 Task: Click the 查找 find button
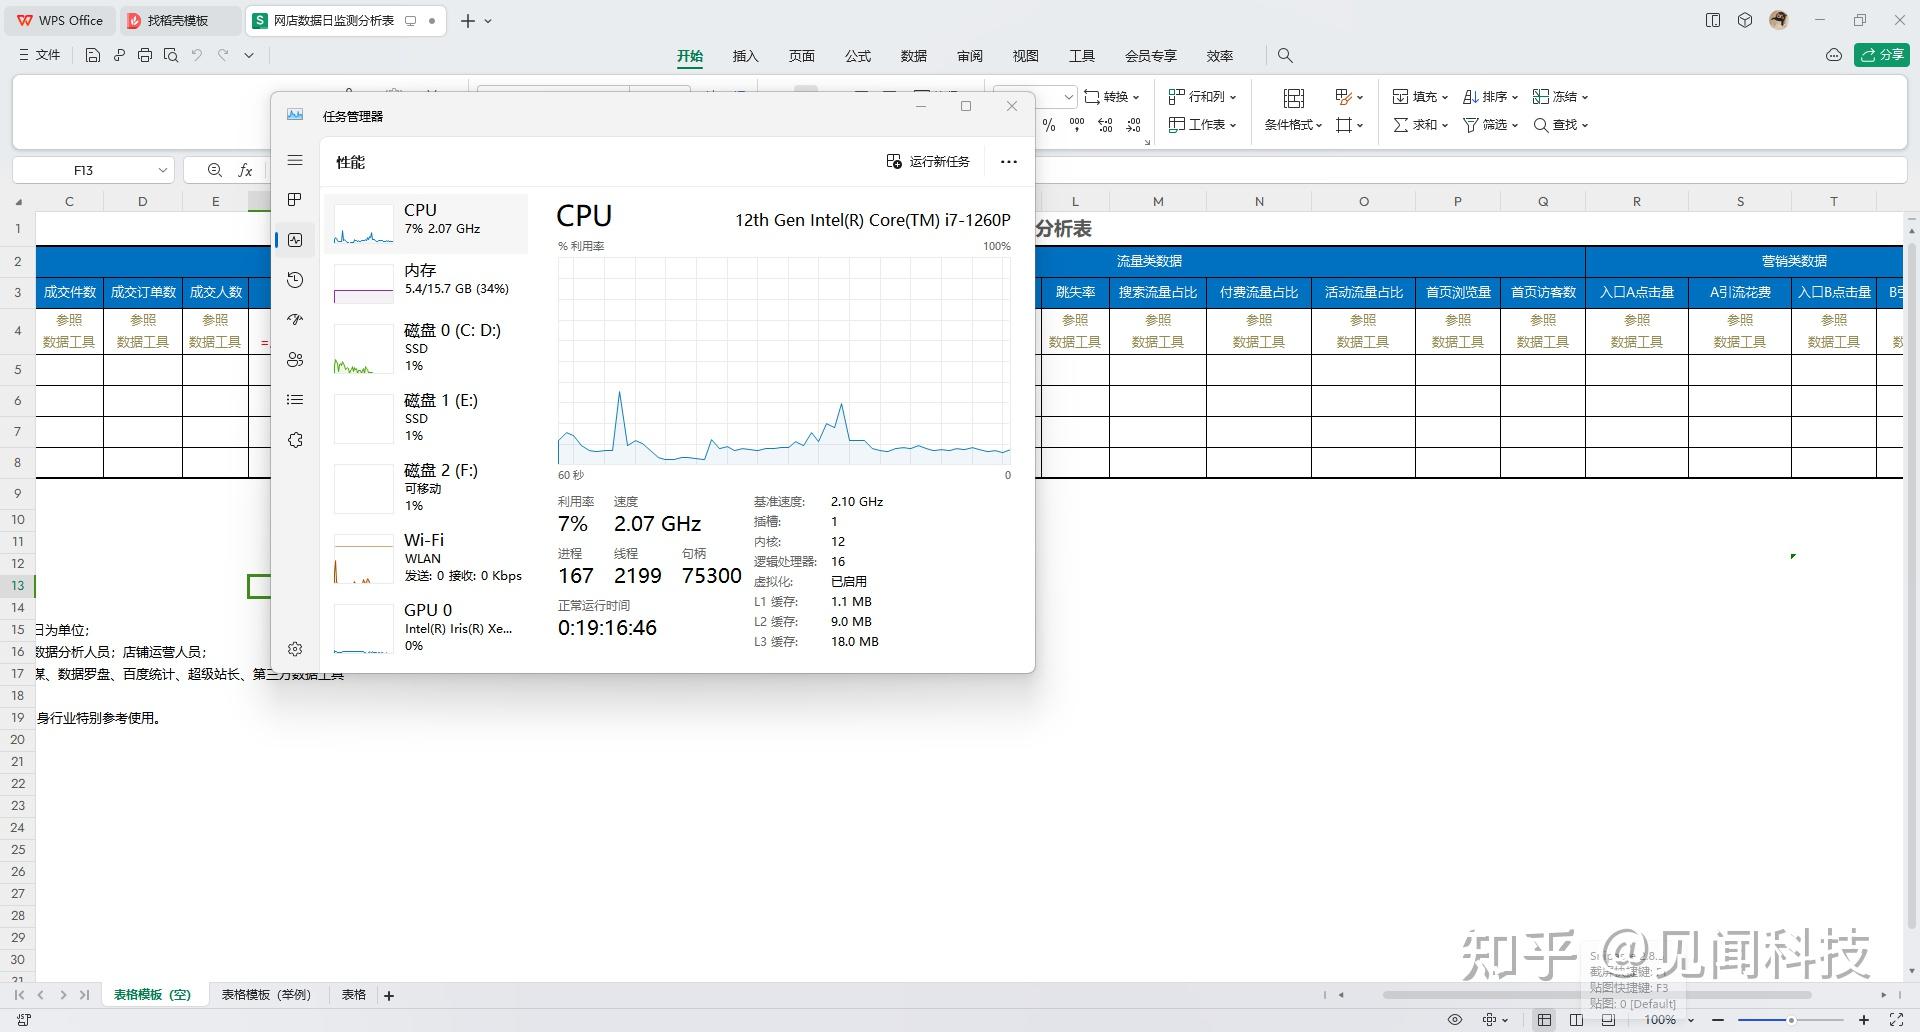[x=1560, y=125]
